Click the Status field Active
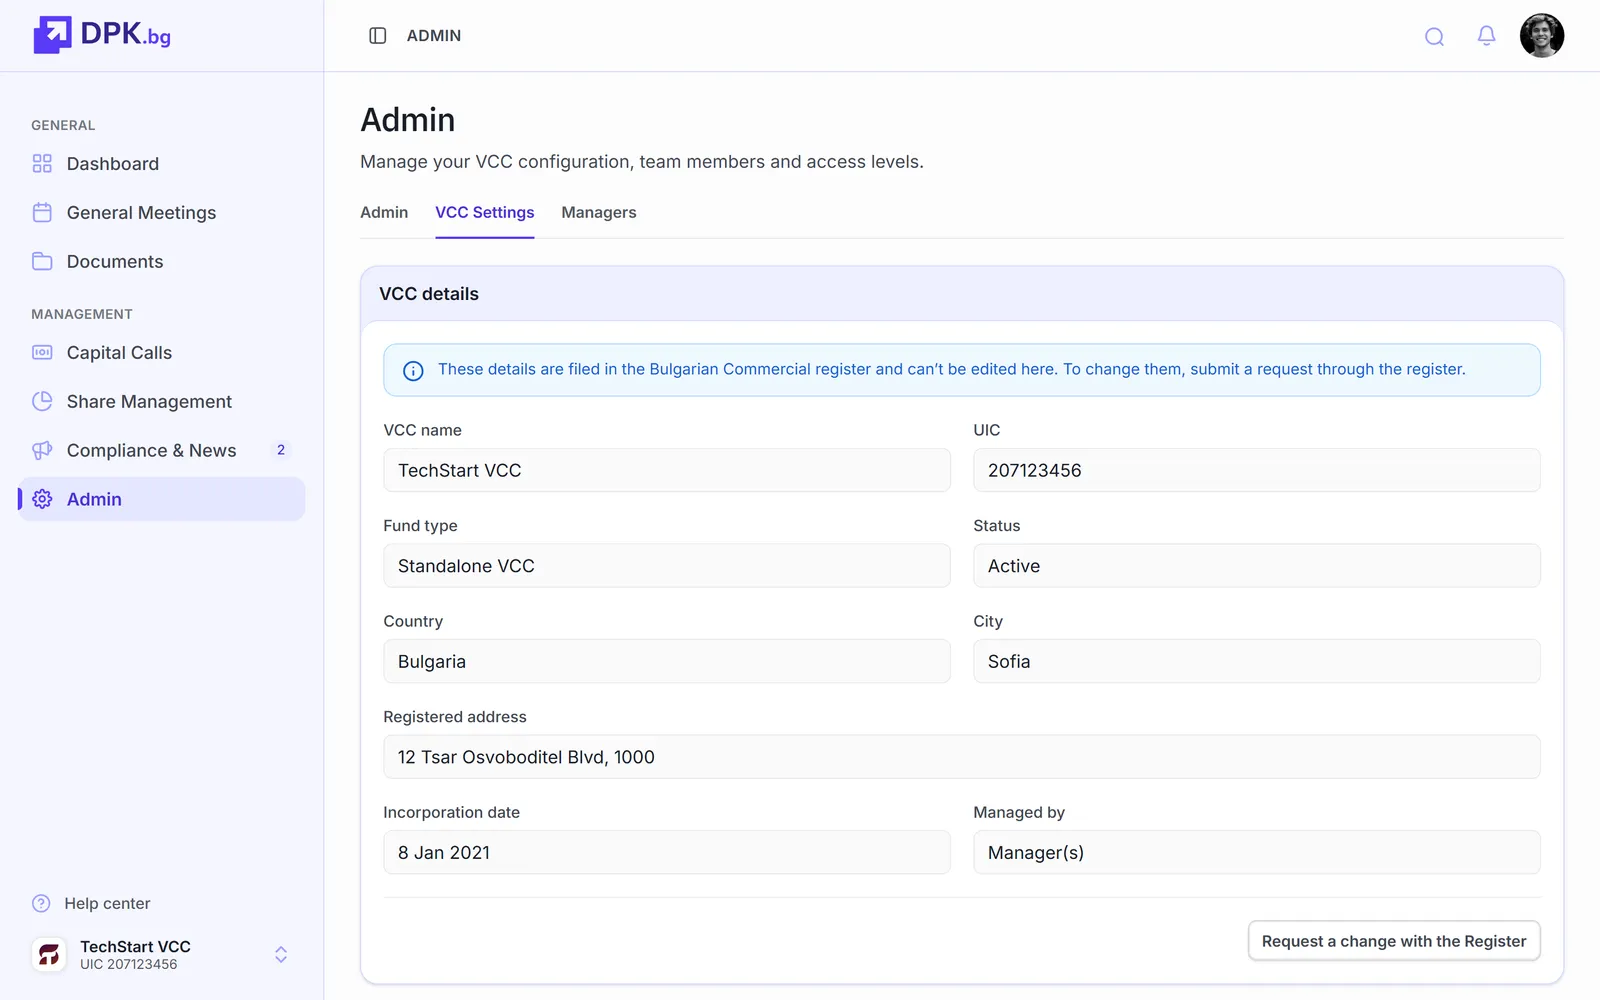The width and height of the screenshot is (1600, 1000). click(1257, 566)
